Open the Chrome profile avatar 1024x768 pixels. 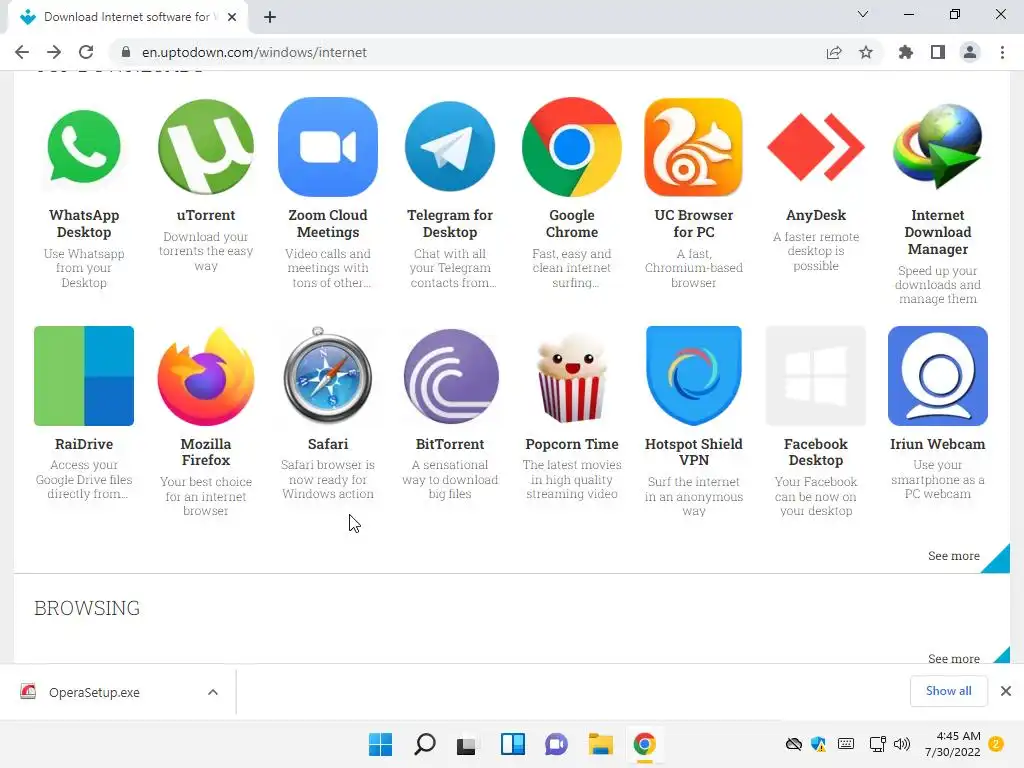coord(970,52)
